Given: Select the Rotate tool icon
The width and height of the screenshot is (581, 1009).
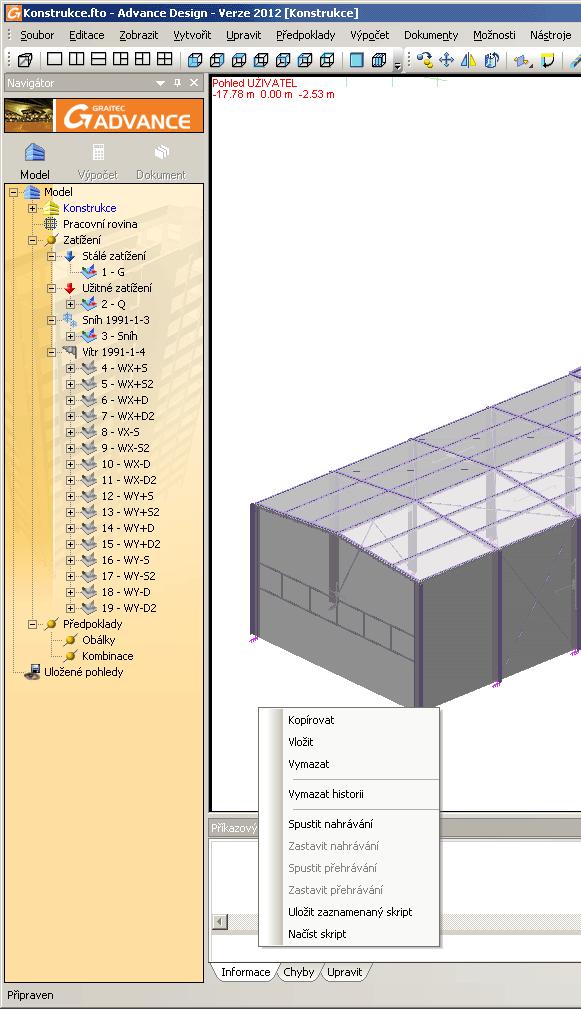Looking at the screenshot, I should 491,60.
